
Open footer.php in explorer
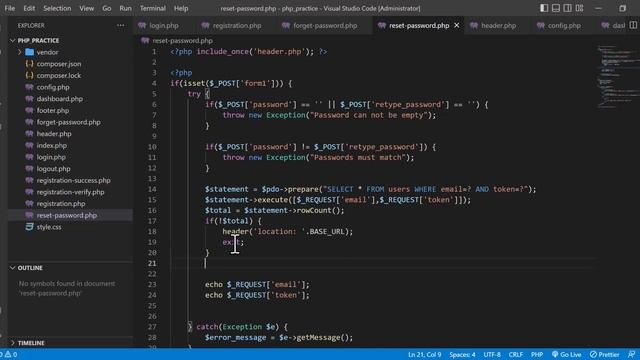53,110
